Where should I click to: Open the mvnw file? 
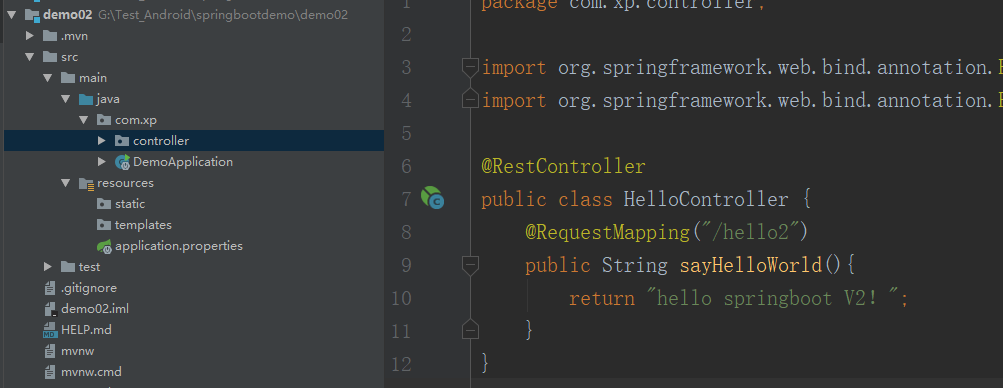pos(78,351)
